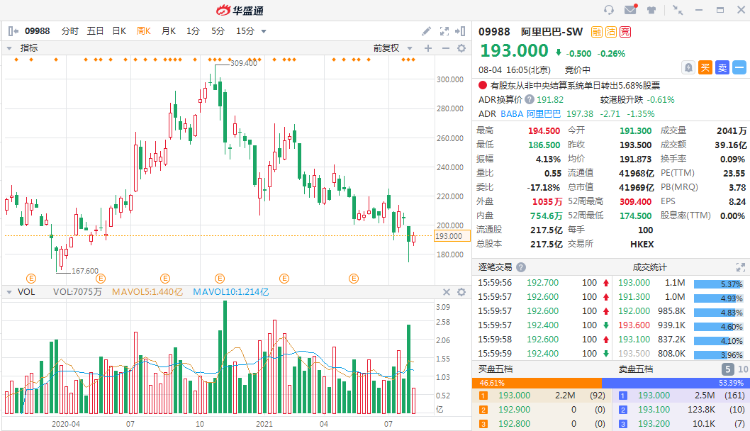Select bid level 3 at 192.800

tap(542, 424)
